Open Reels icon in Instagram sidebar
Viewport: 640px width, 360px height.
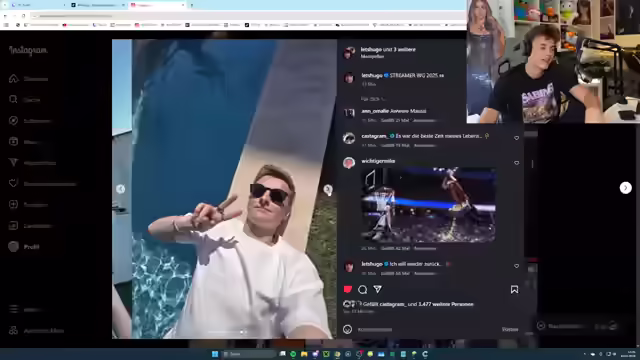click(13, 142)
